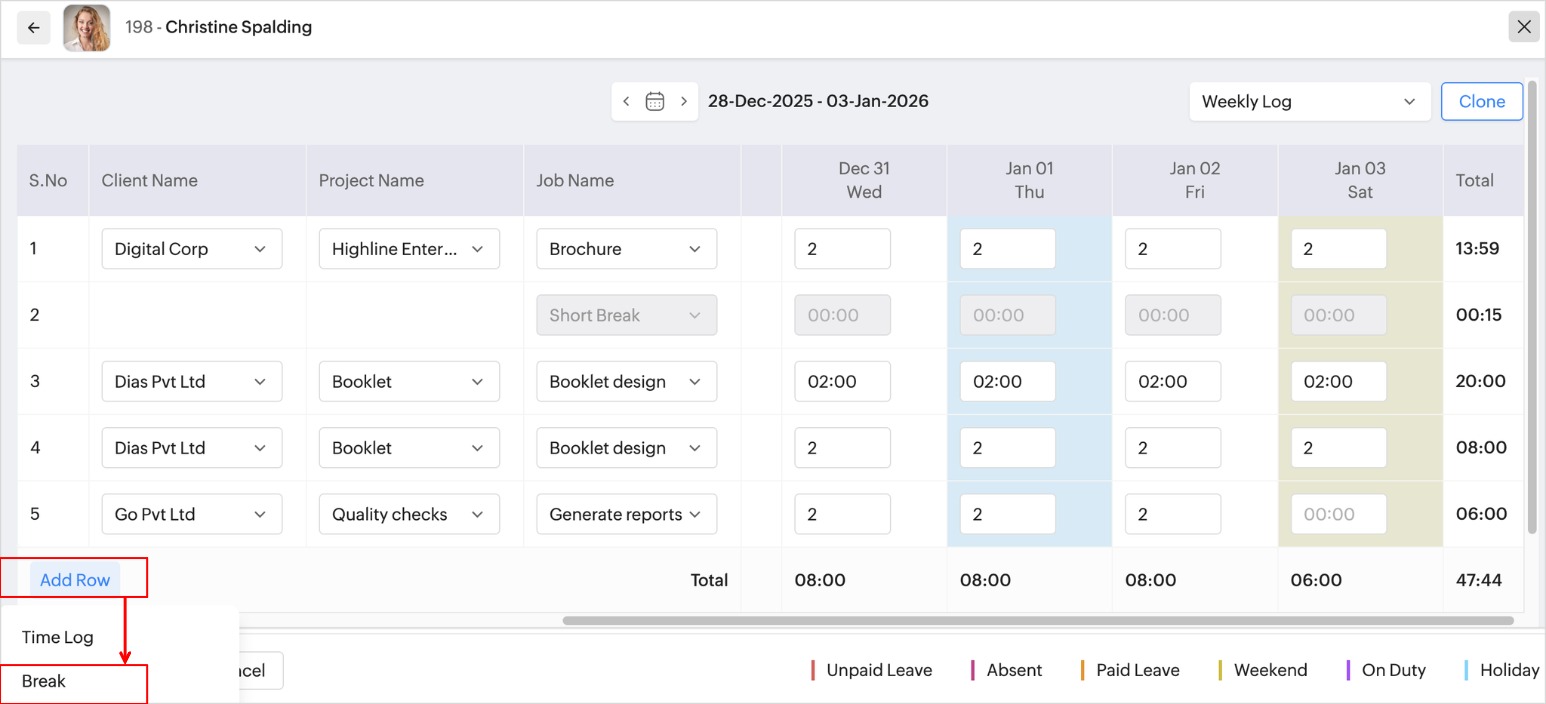Open the calendar date picker icon
The height and width of the screenshot is (704, 1546).
[x=655, y=101]
